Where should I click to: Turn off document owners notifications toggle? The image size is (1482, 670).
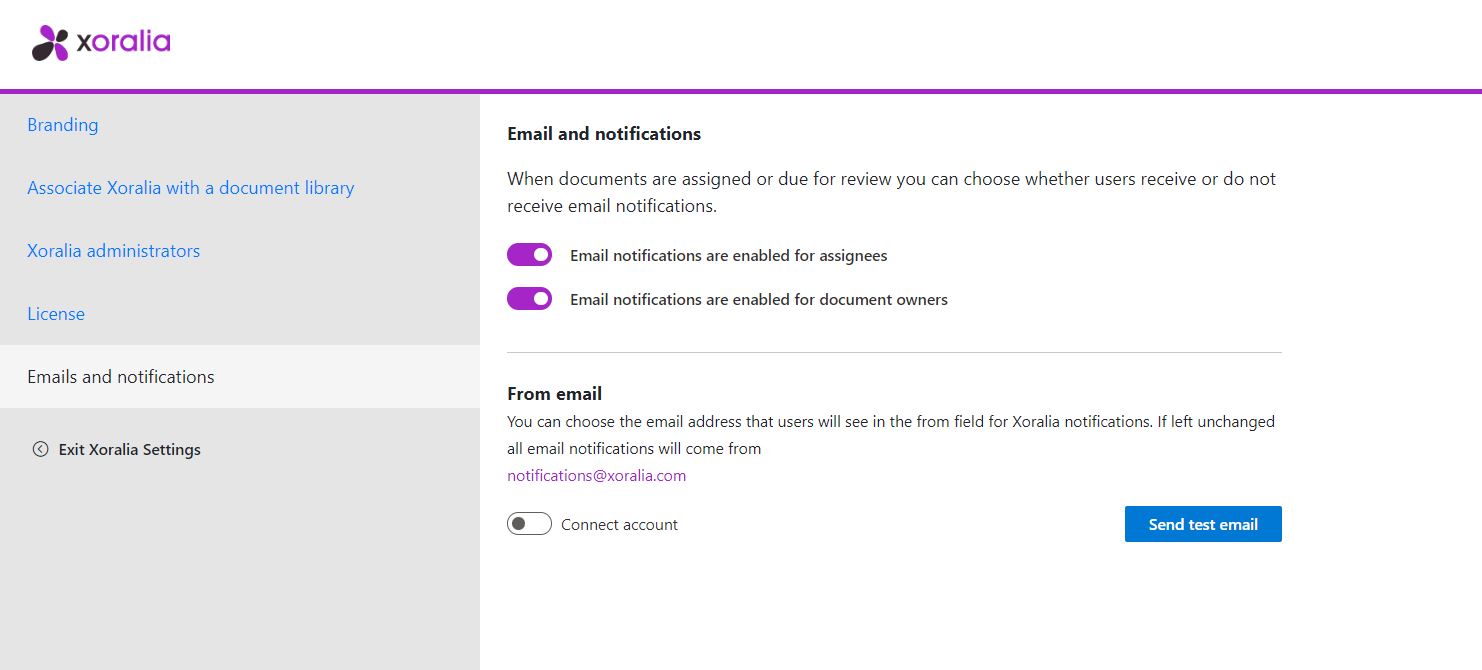click(x=529, y=299)
